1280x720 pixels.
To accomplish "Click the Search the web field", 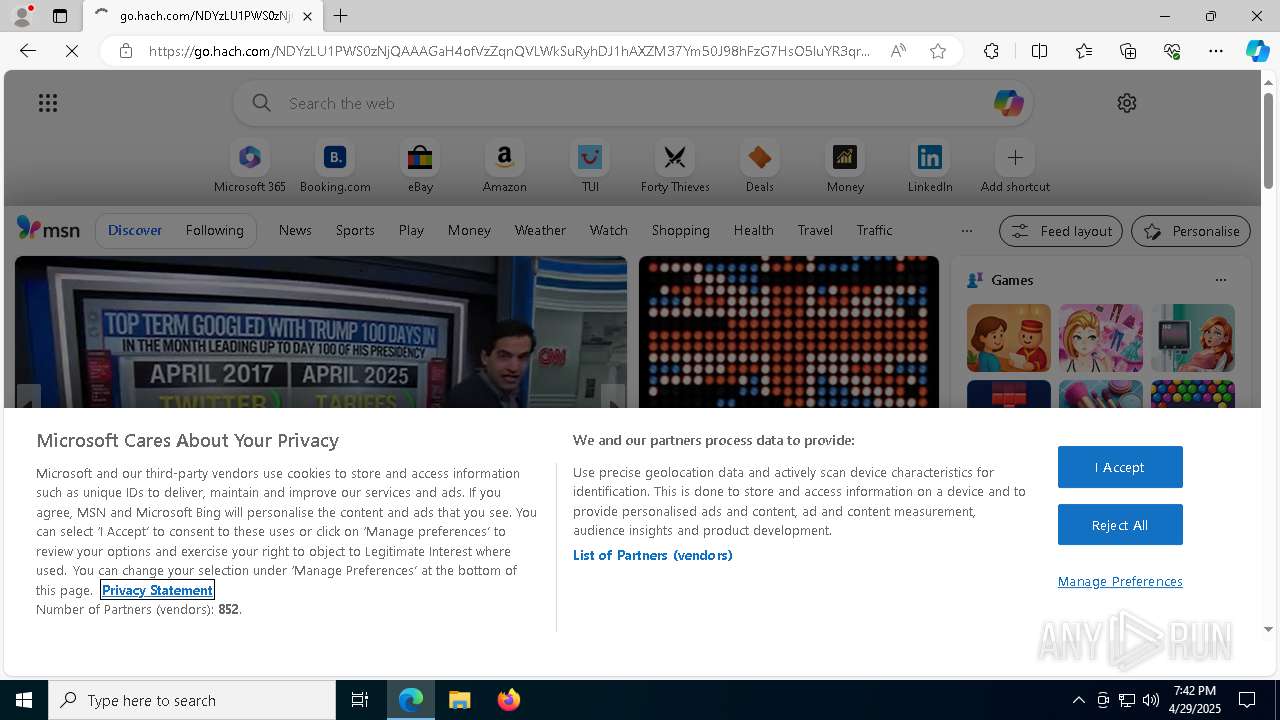I will 632,103.
